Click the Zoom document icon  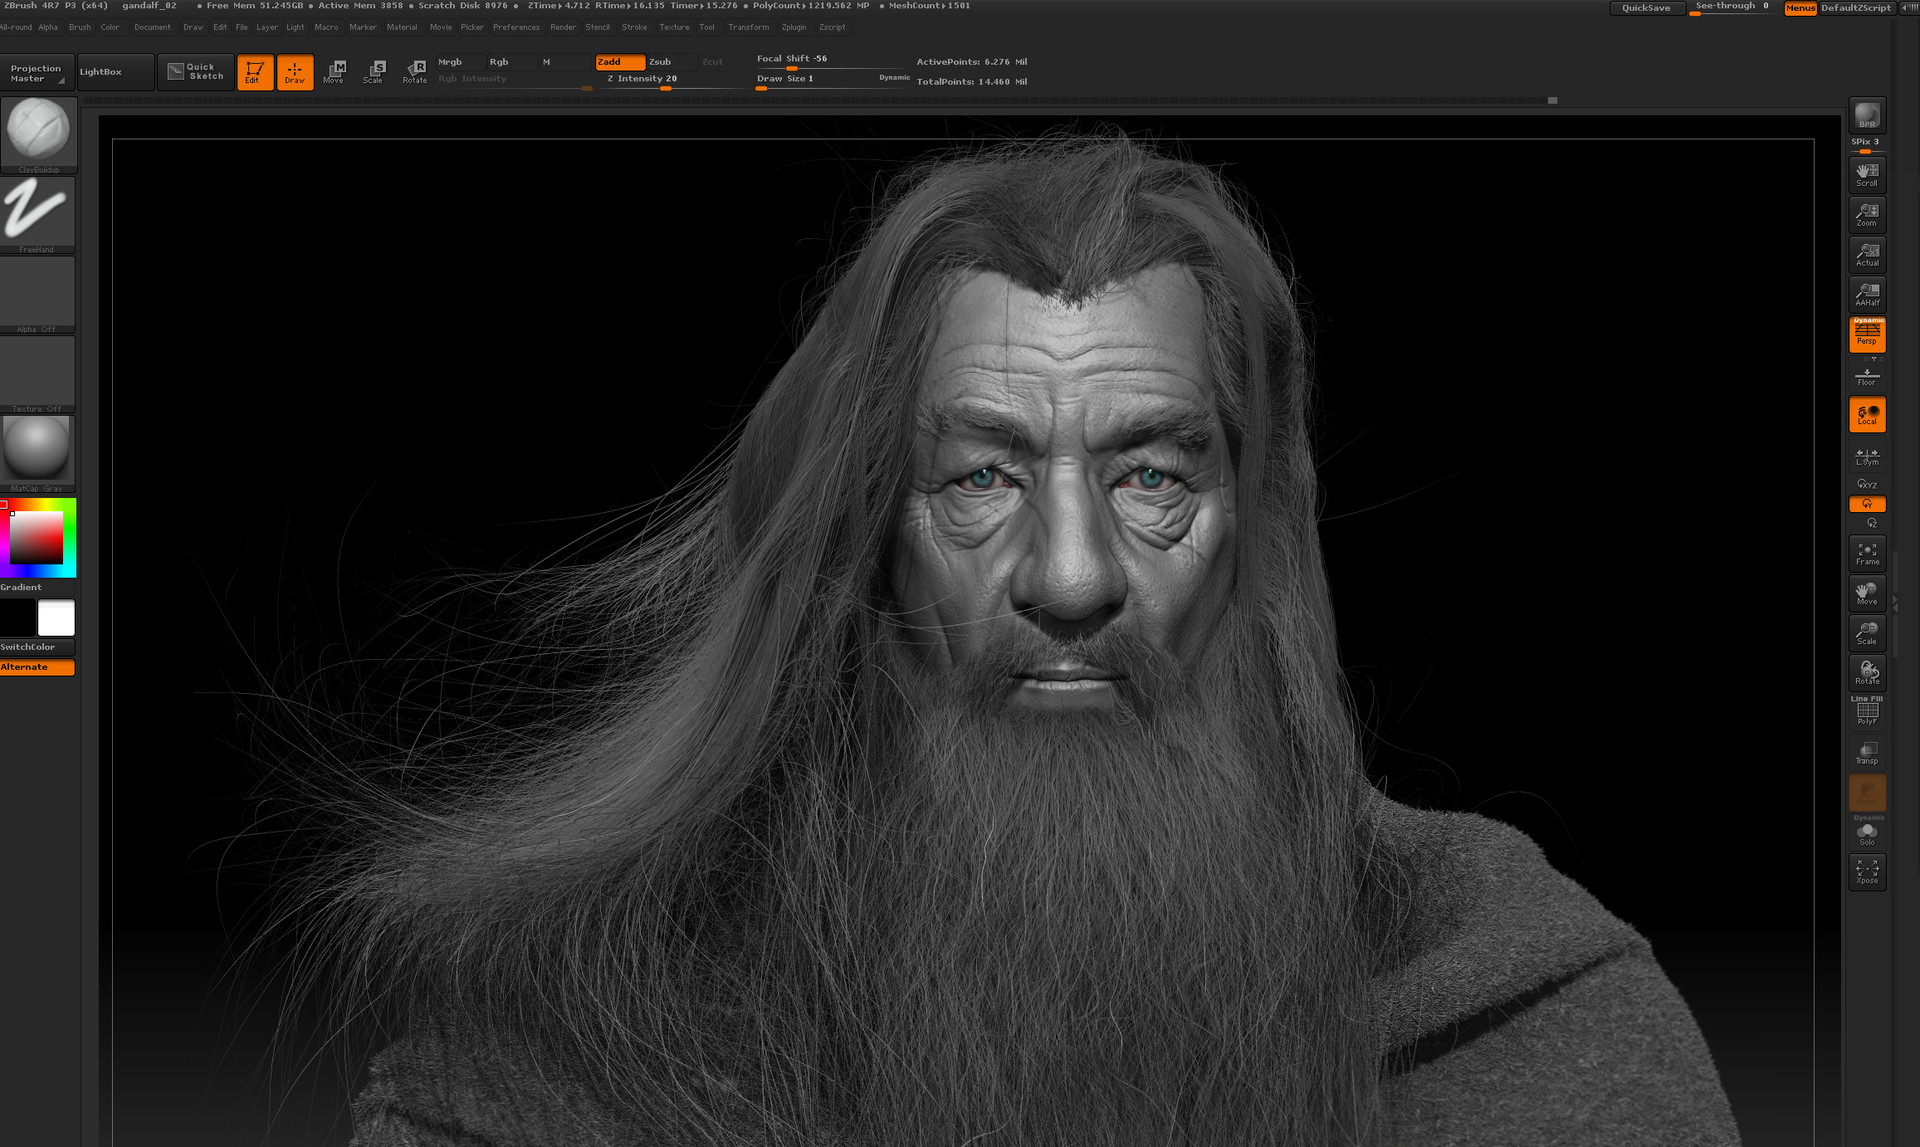tap(1867, 214)
